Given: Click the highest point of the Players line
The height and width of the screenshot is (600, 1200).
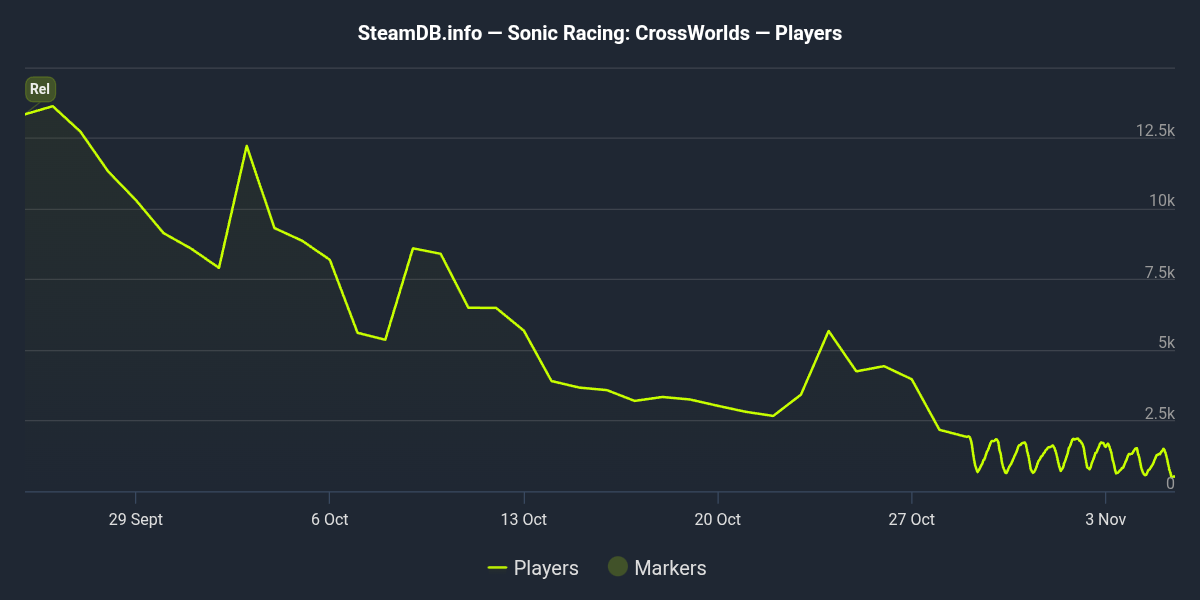Looking at the screenshot, I should 53,106.
